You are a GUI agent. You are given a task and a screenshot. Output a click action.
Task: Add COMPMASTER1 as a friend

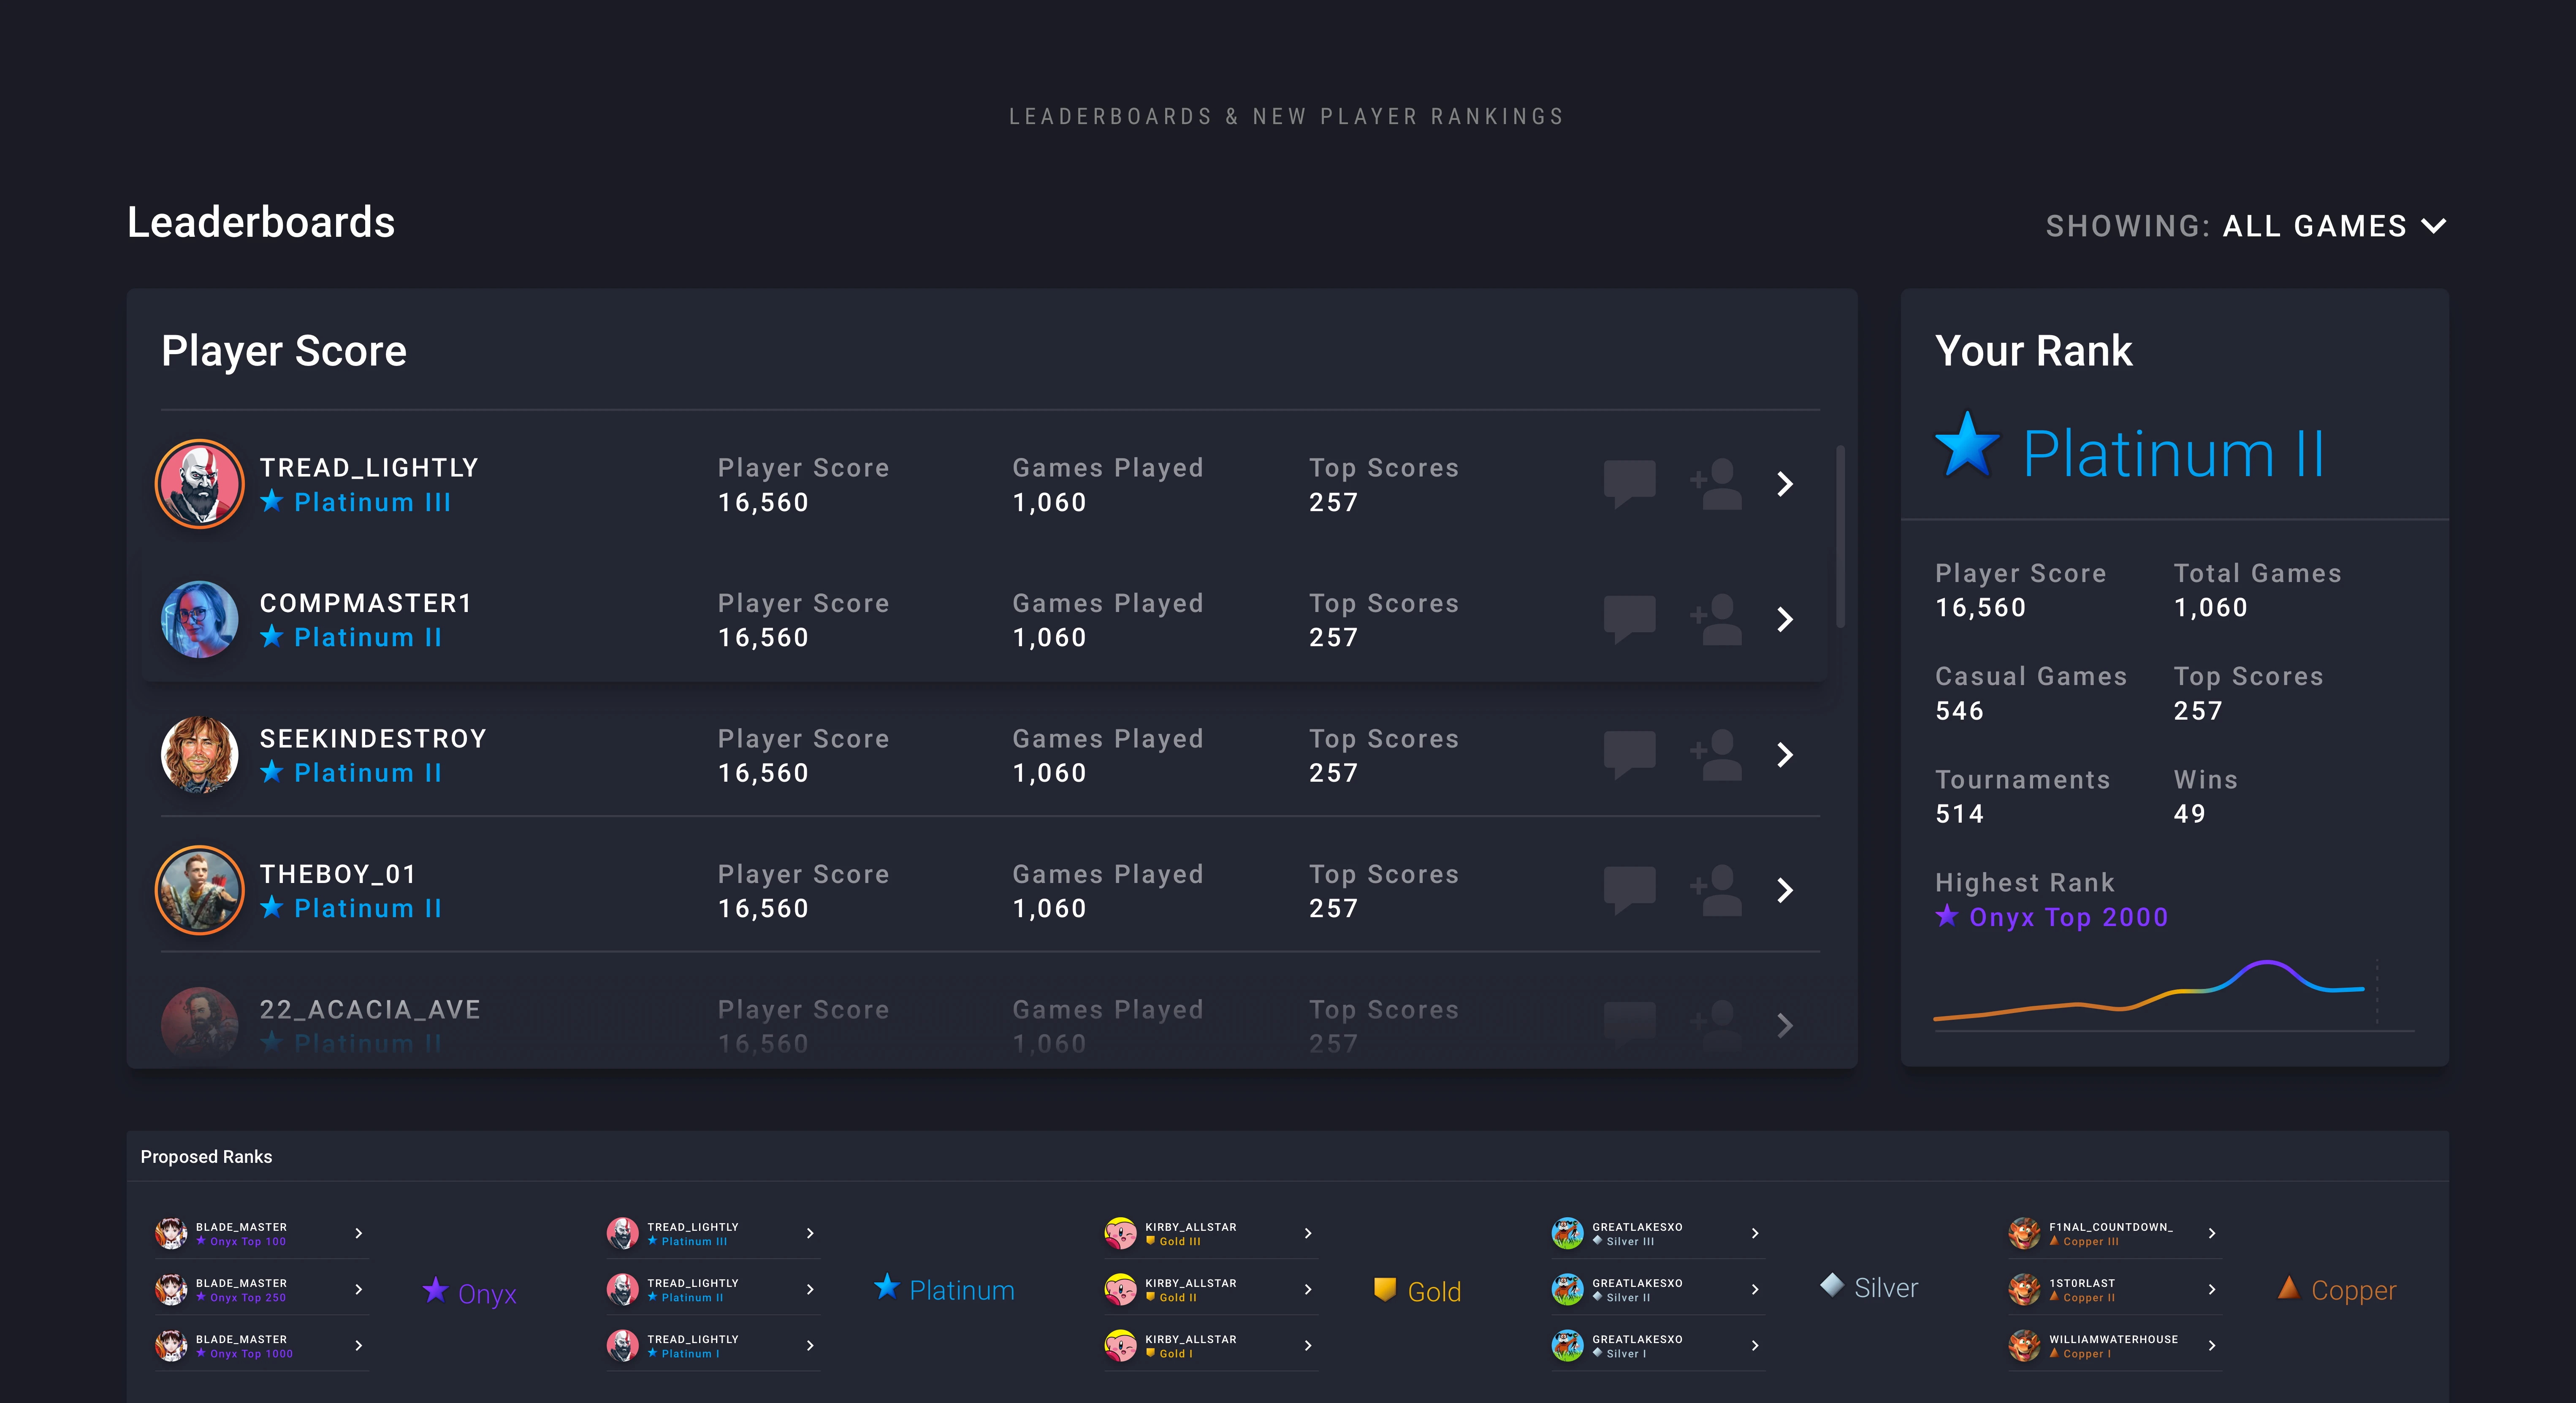click(1716, 620)
